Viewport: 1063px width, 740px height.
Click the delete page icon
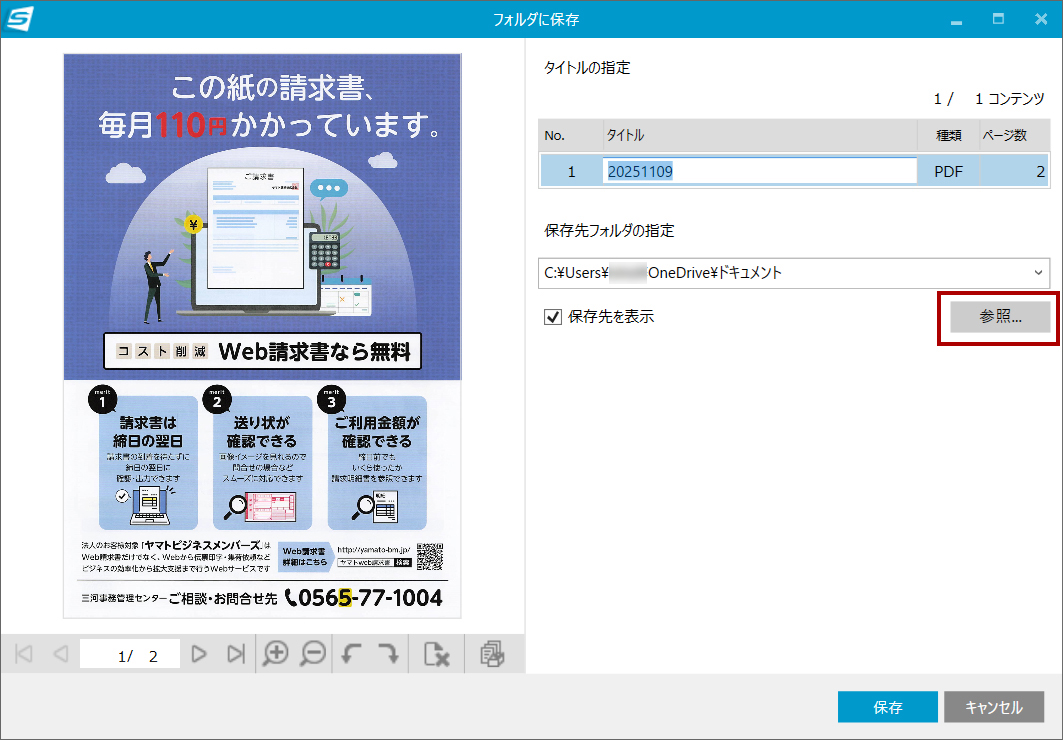pyautogui.click(x=437, y=653)
